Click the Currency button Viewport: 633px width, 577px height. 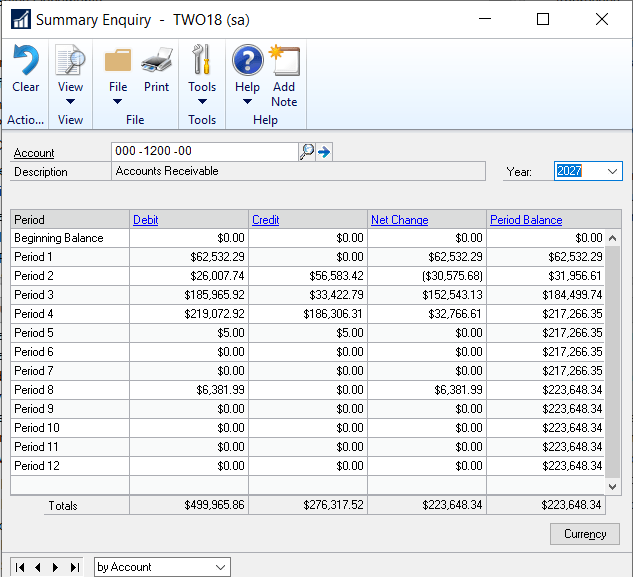[x=585, y=534]
